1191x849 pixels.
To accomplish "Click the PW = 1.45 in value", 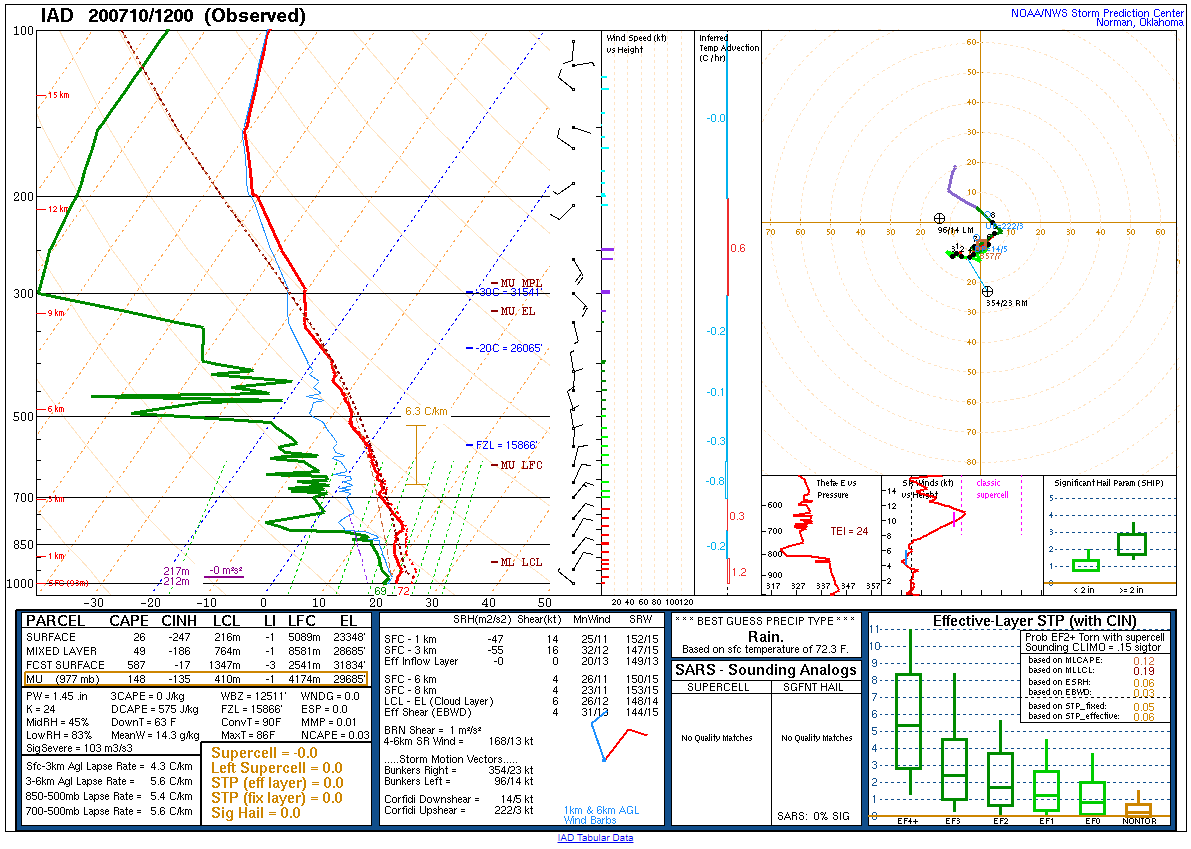I will tap(57, 696).
